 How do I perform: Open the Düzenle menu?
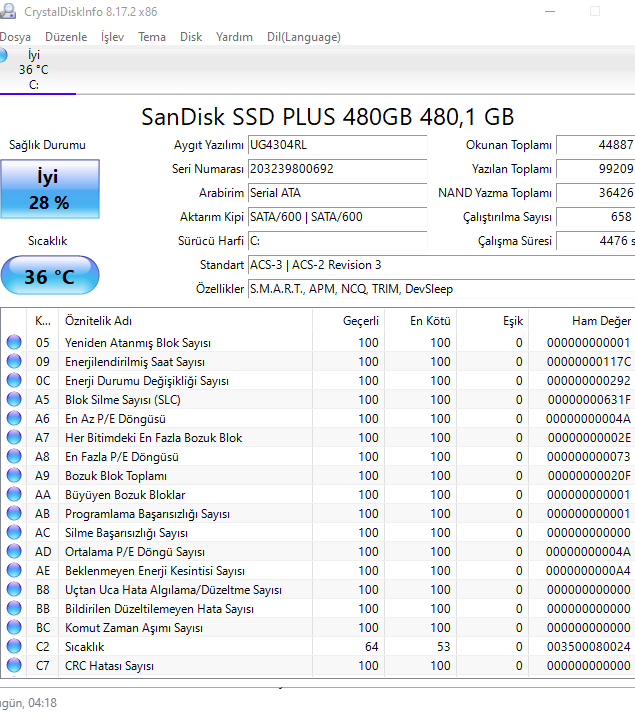[x=66, y=37]
